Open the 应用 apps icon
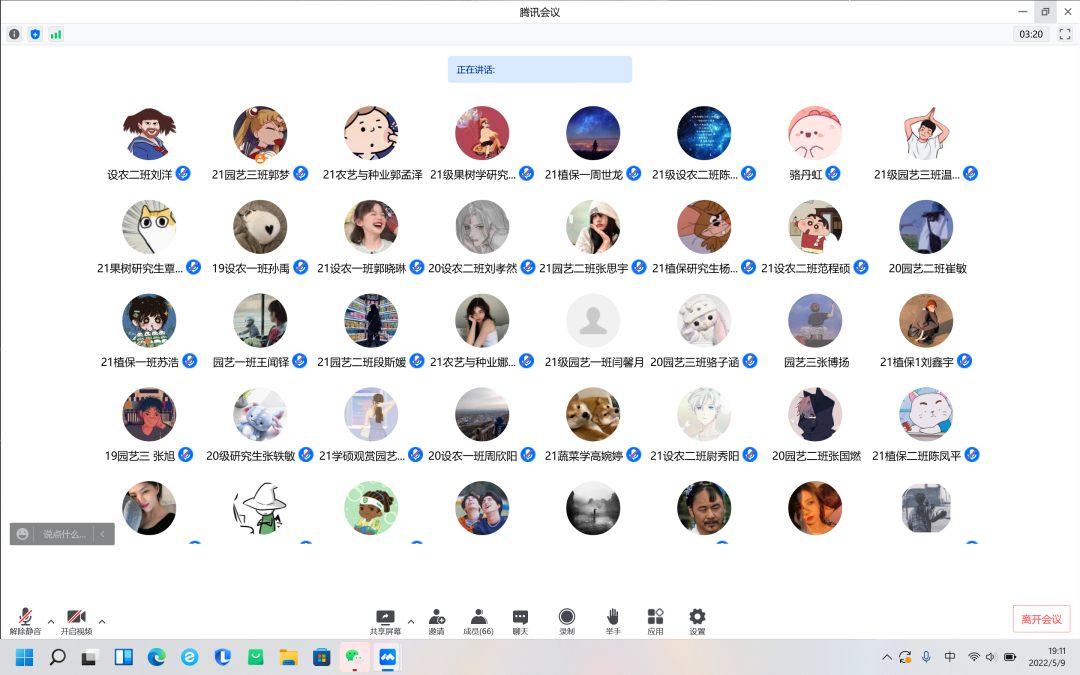This screenshot has width=1080, height=675. click(x=655, y=621)
